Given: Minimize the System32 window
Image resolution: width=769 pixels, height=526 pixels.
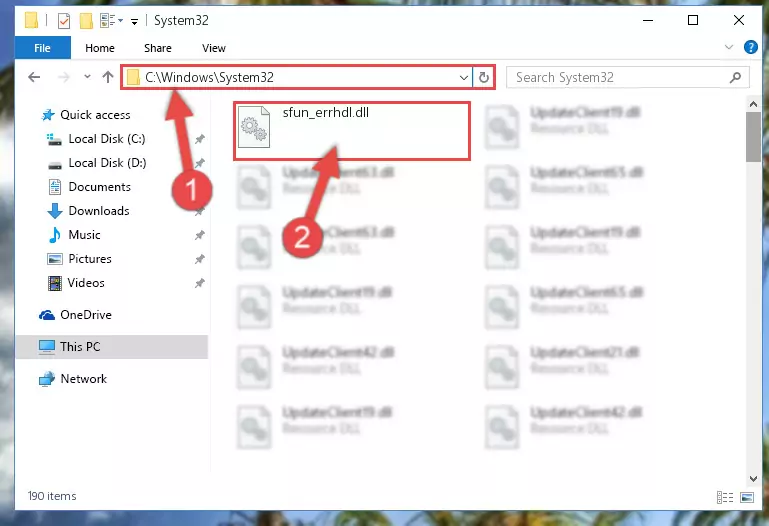Looking at the screenshot, I should click(x=648, y=21).
